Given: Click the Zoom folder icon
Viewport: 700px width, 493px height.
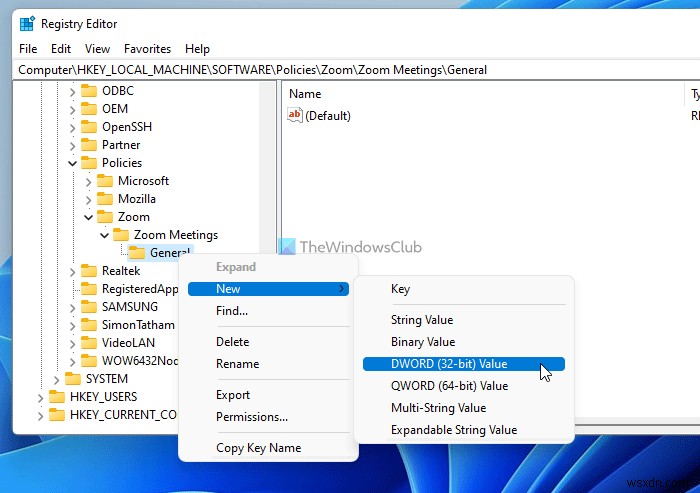Looking at the screenshot, I should click(x=105, y=217).
